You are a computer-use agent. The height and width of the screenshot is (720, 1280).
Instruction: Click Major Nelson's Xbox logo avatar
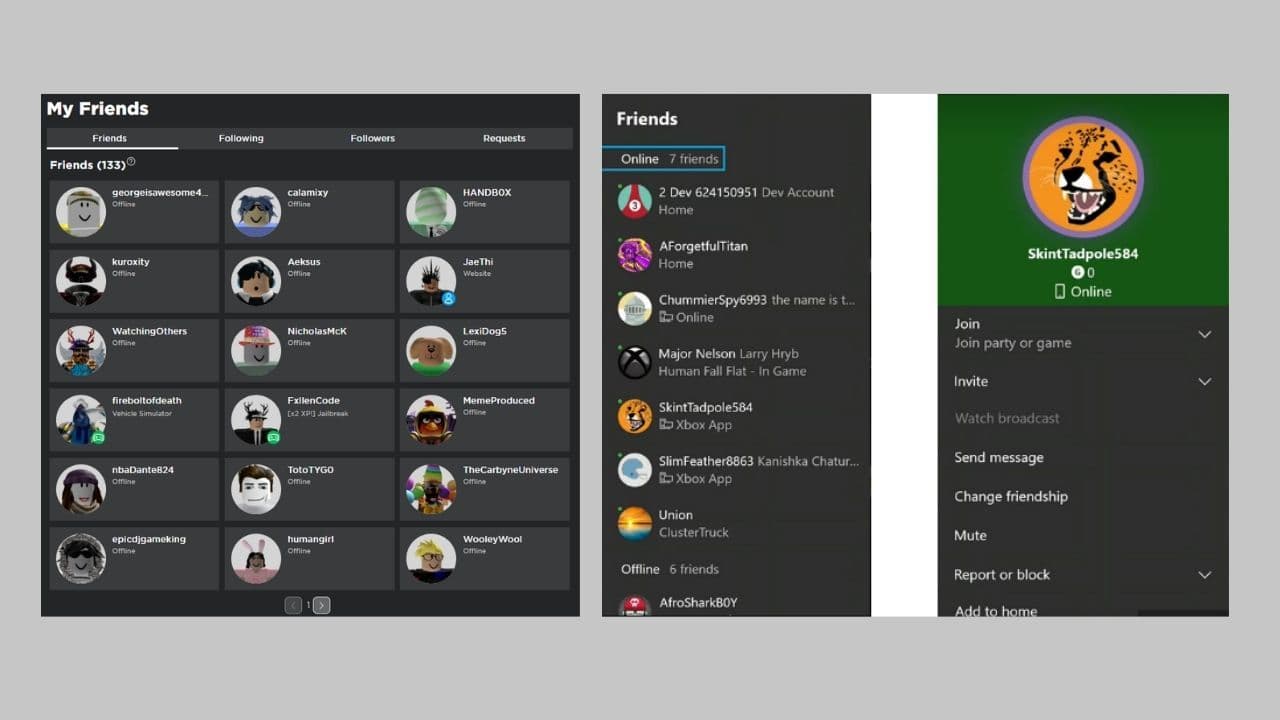[634, 362]
